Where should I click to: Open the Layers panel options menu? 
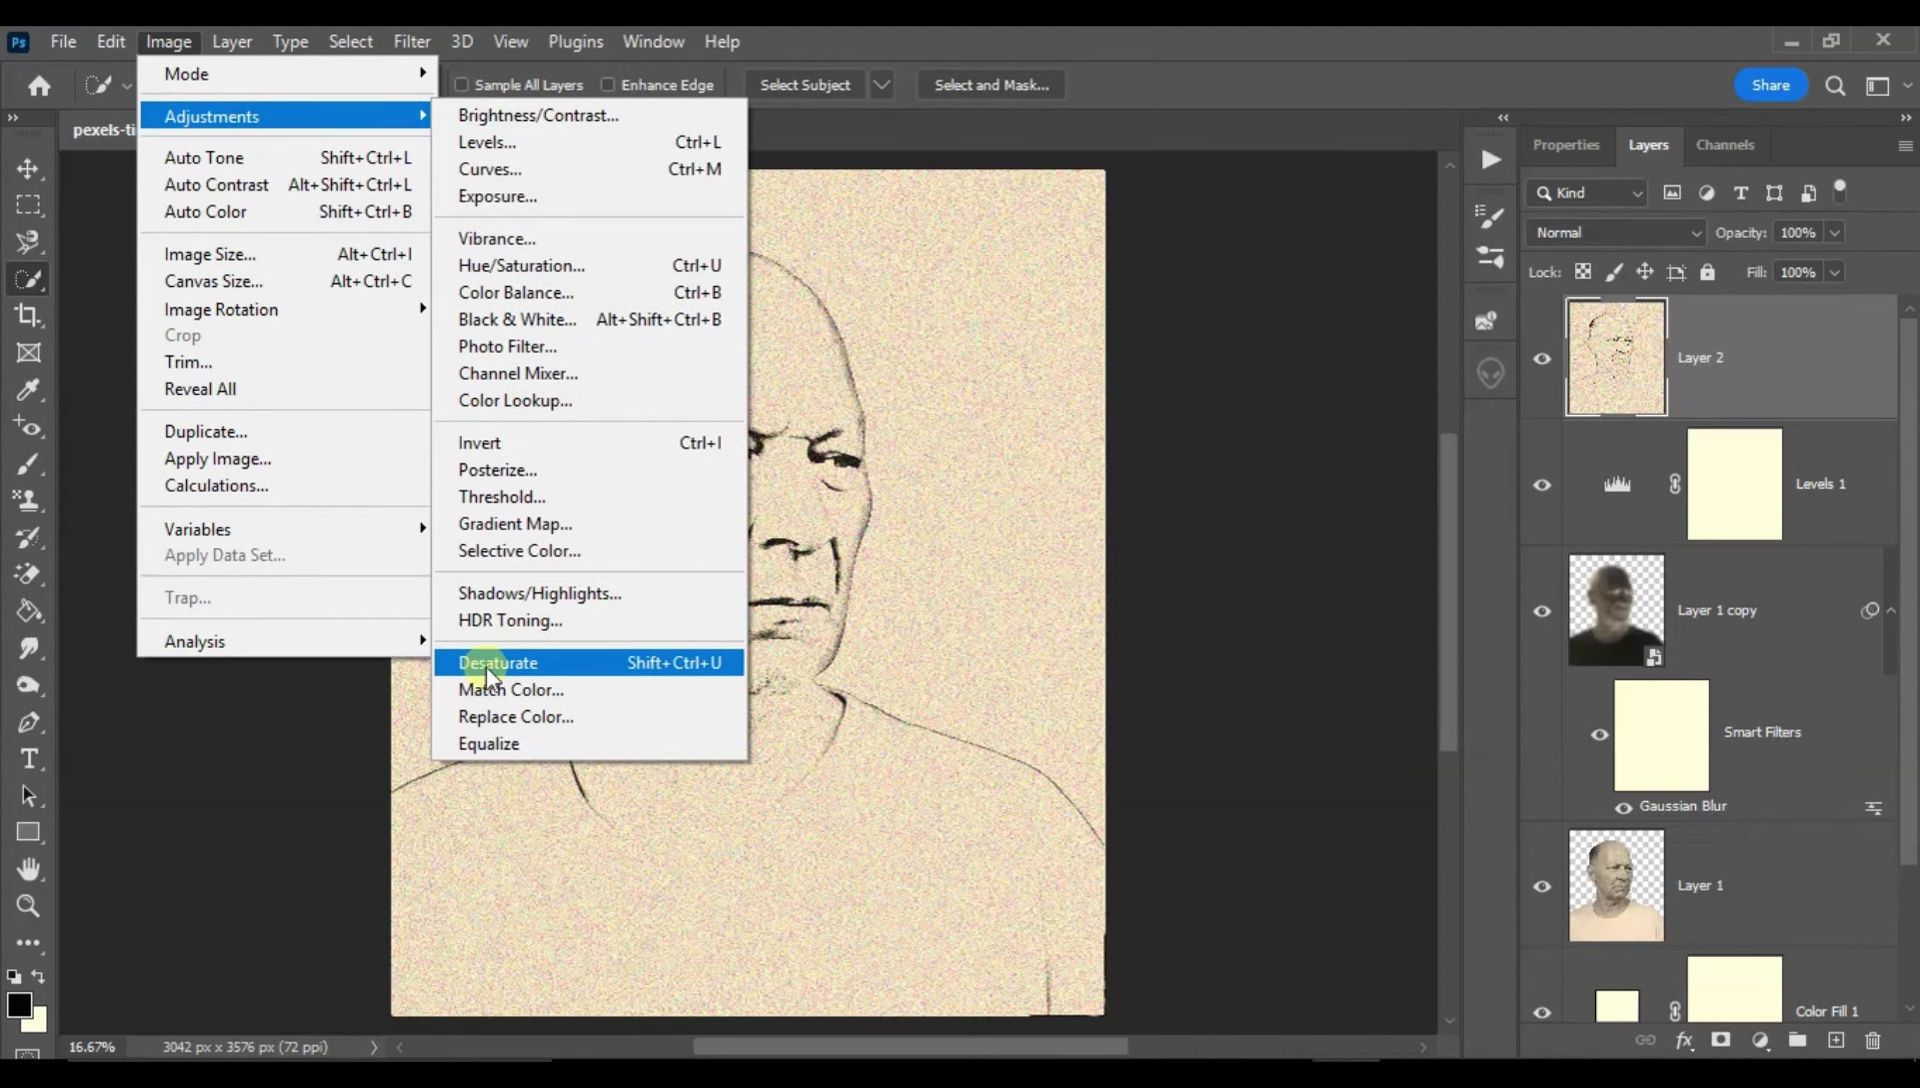tap(1905, 146)
